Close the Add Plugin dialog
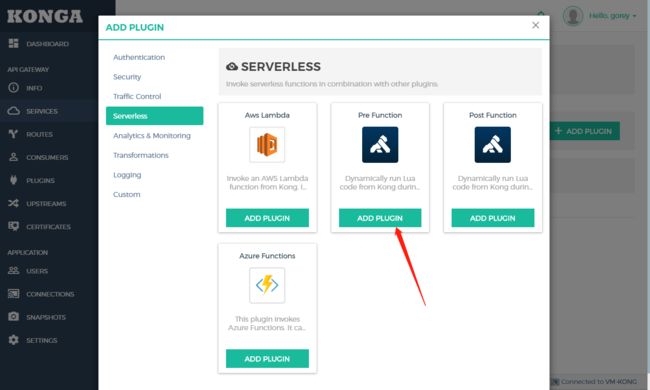Screen dimensions: 650x390 tap(536, 25)
